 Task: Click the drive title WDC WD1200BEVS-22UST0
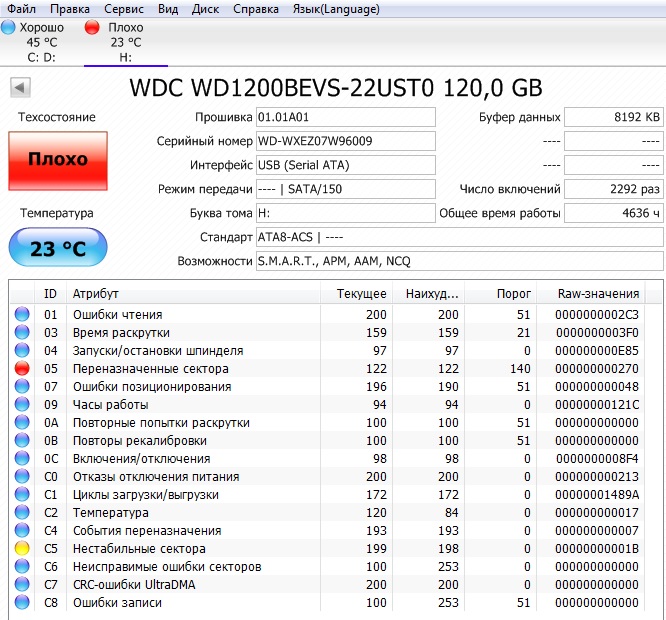pyautogui.click(x=282, y=88)
